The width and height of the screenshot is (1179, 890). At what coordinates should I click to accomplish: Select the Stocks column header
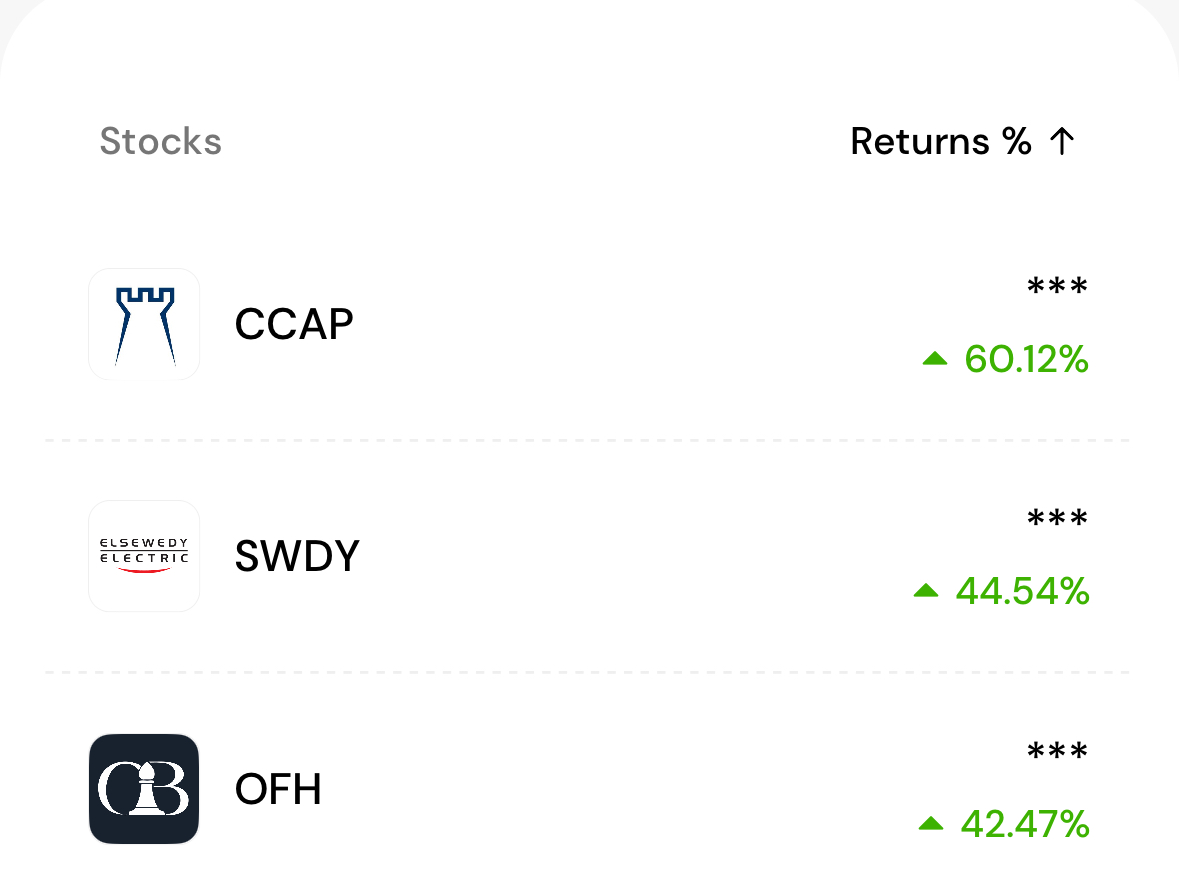tap(161, 141)
